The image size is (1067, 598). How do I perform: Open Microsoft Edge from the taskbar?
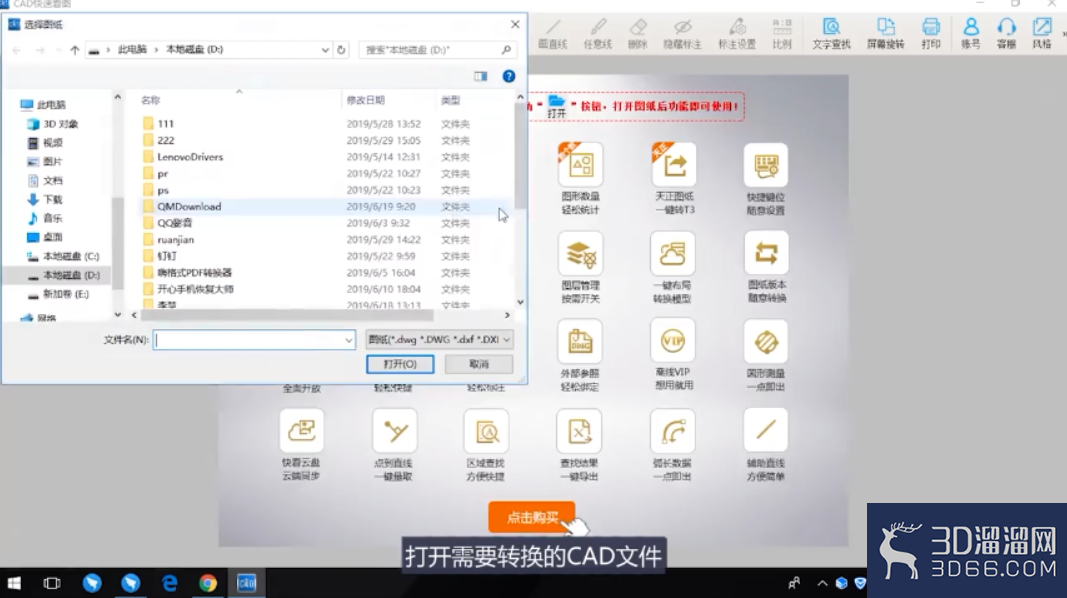(x=169, y=583)
